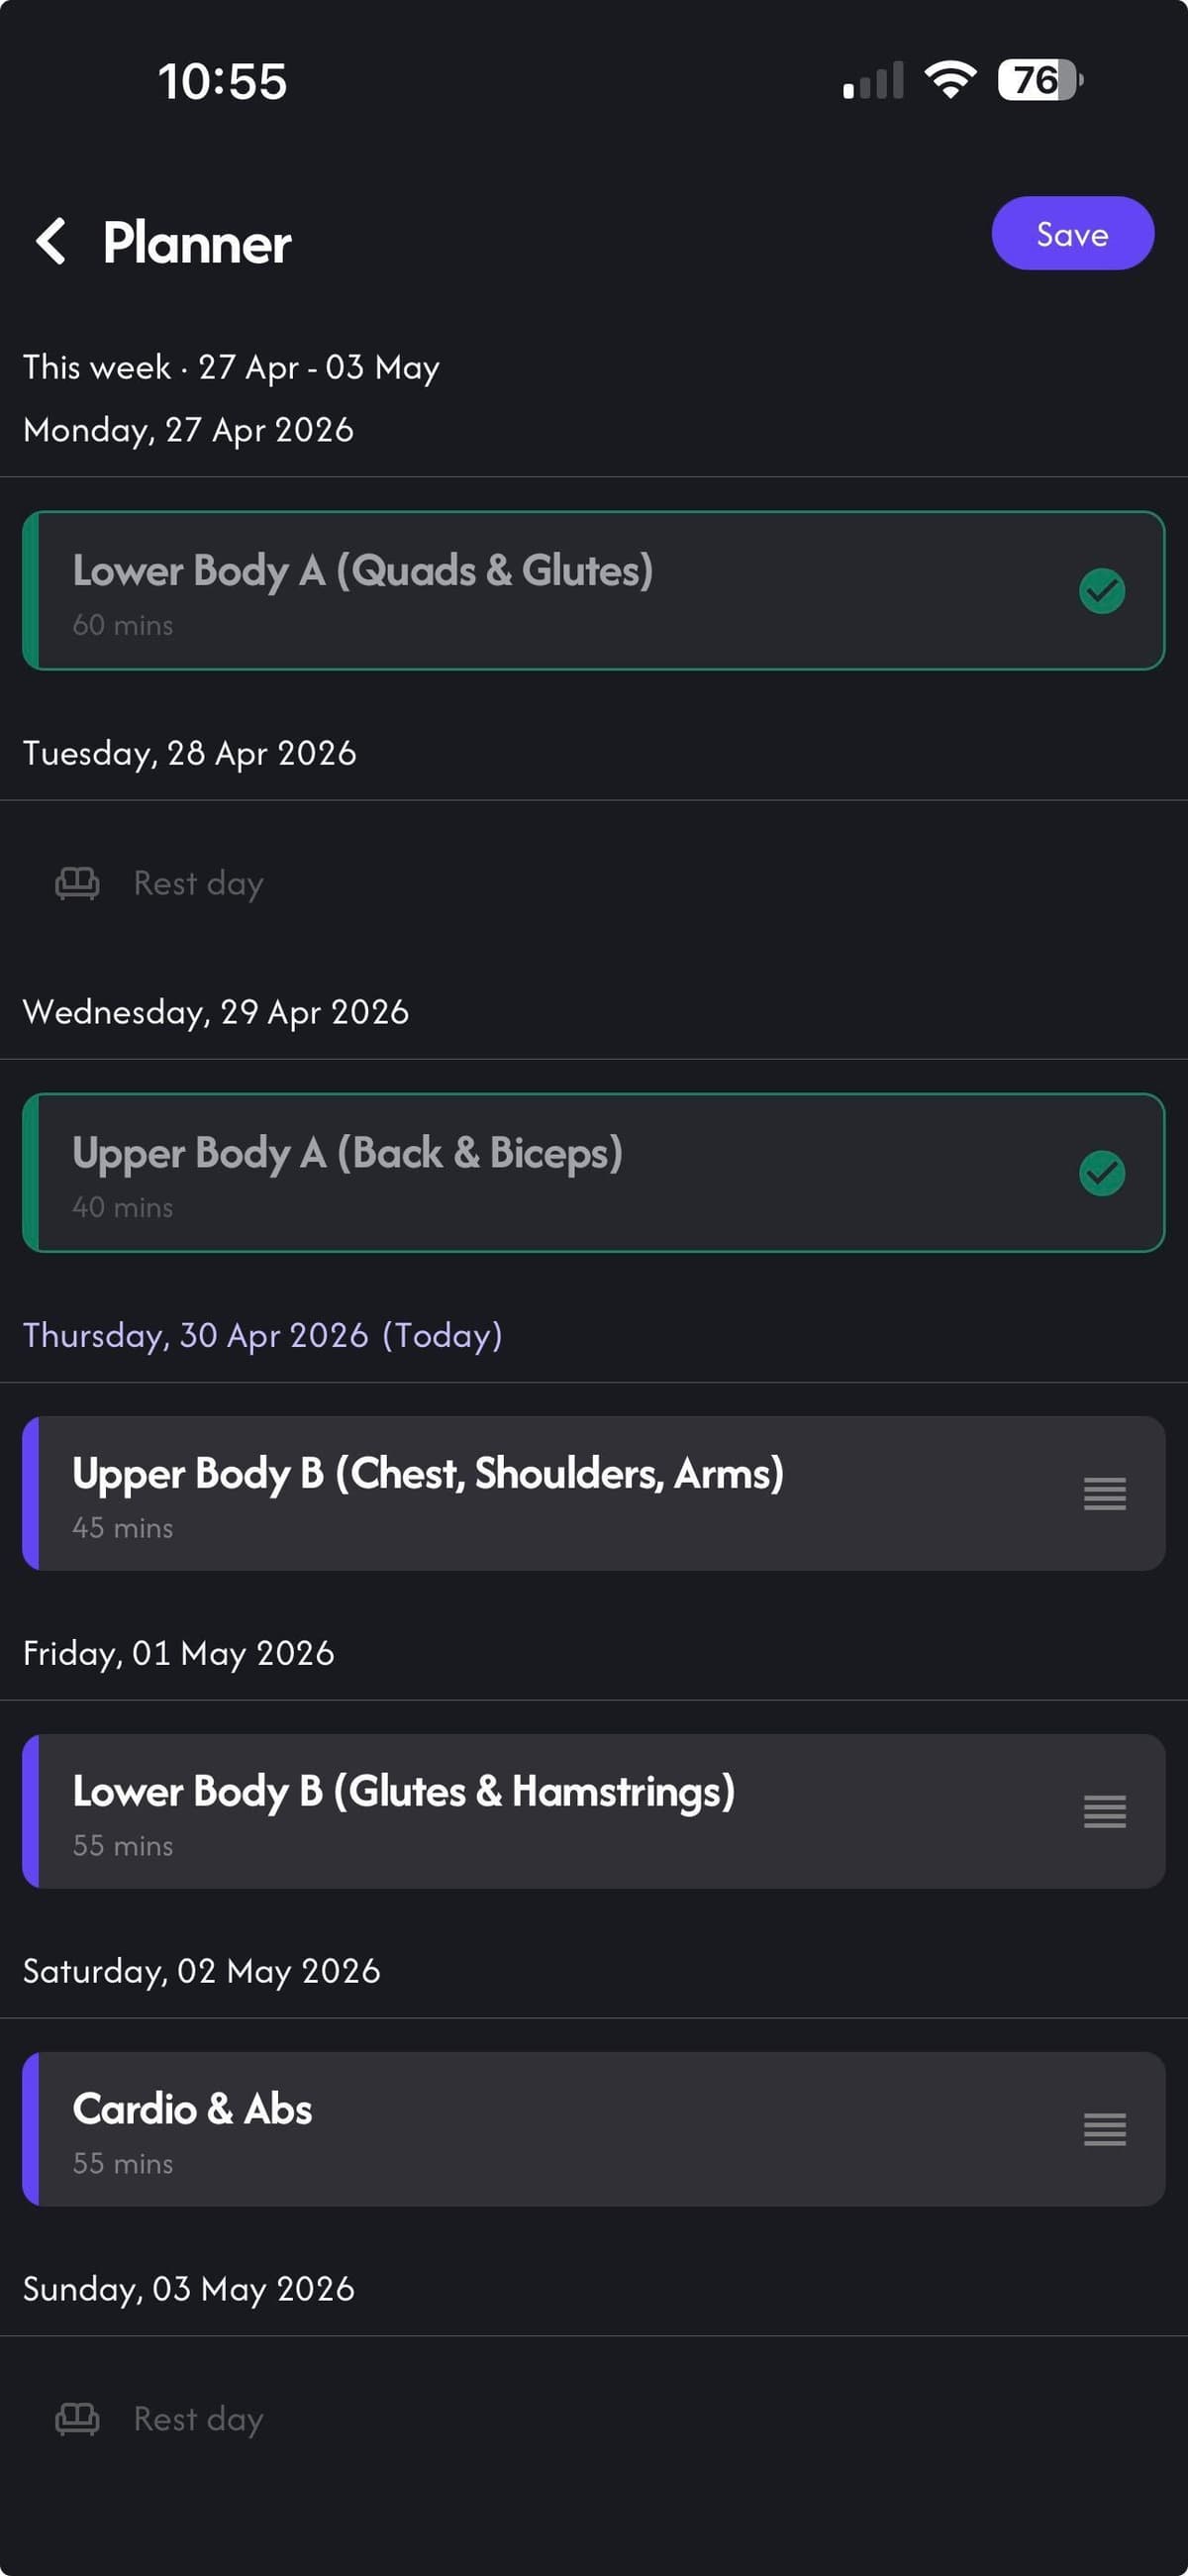This screenshot has height=2576, width=1188.
Task: Tap Sunday's Rest day label
Action: click(x=198, y=2419)
